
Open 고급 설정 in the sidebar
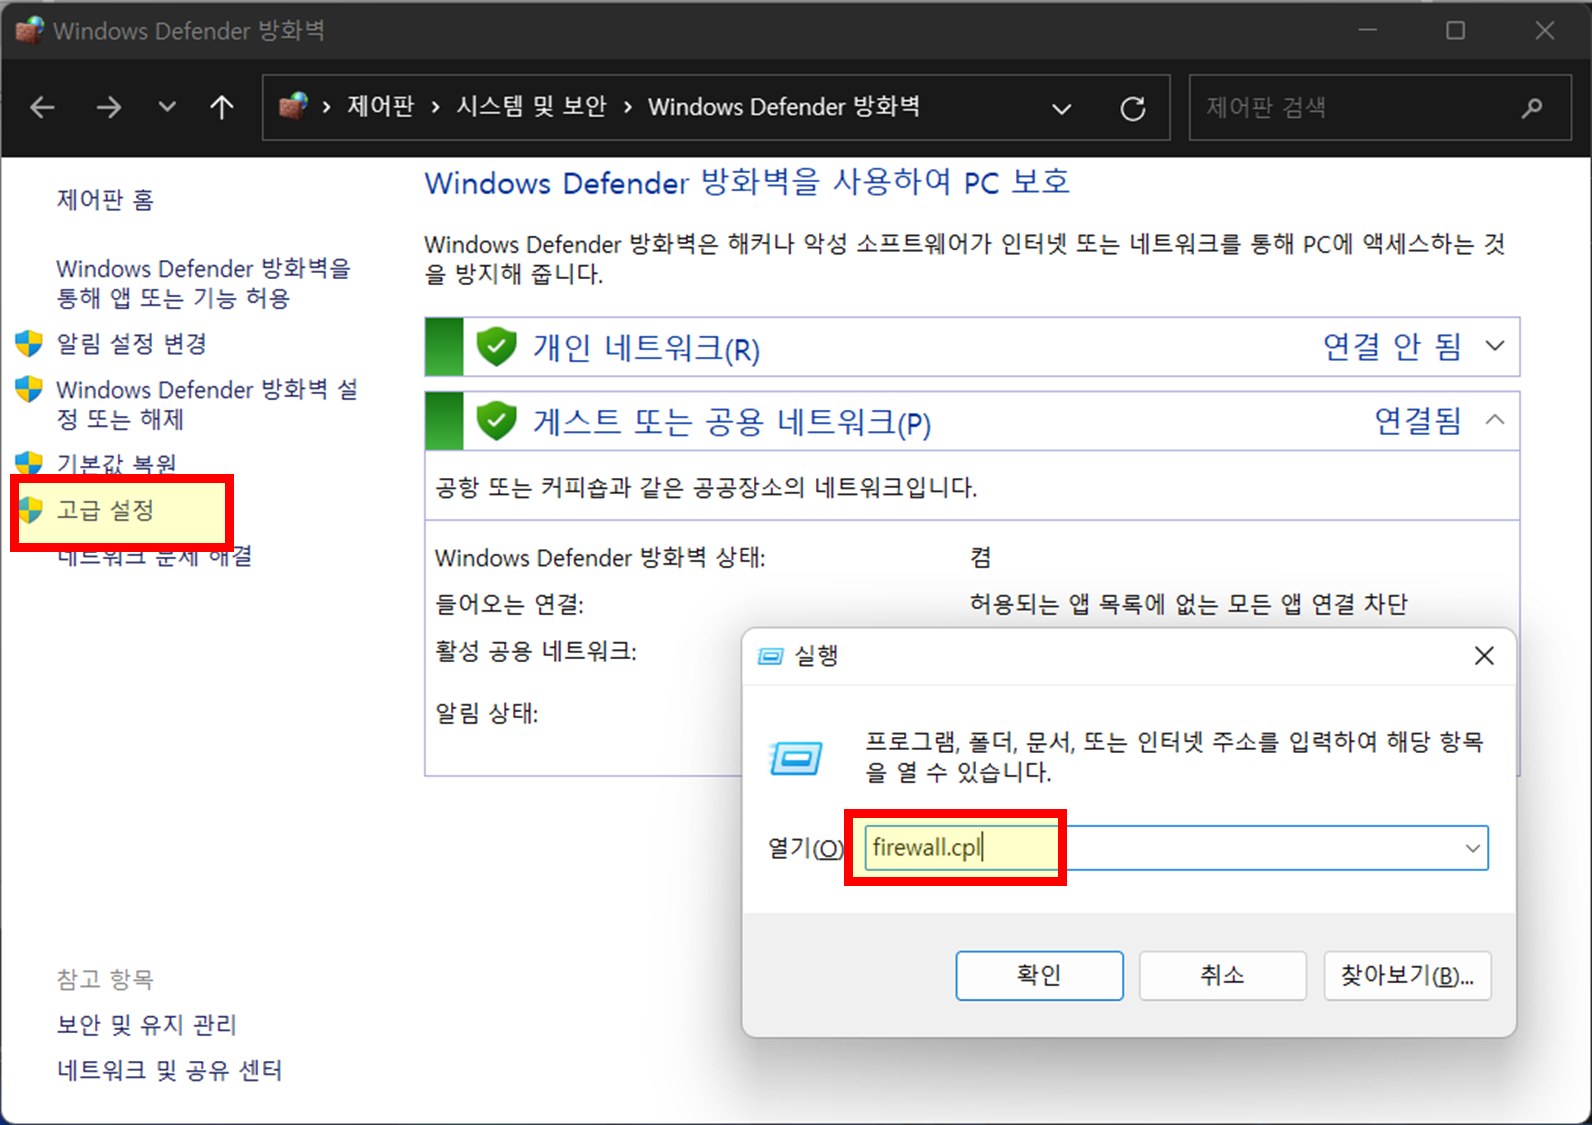pyautogui.click(x=105, y=510)
